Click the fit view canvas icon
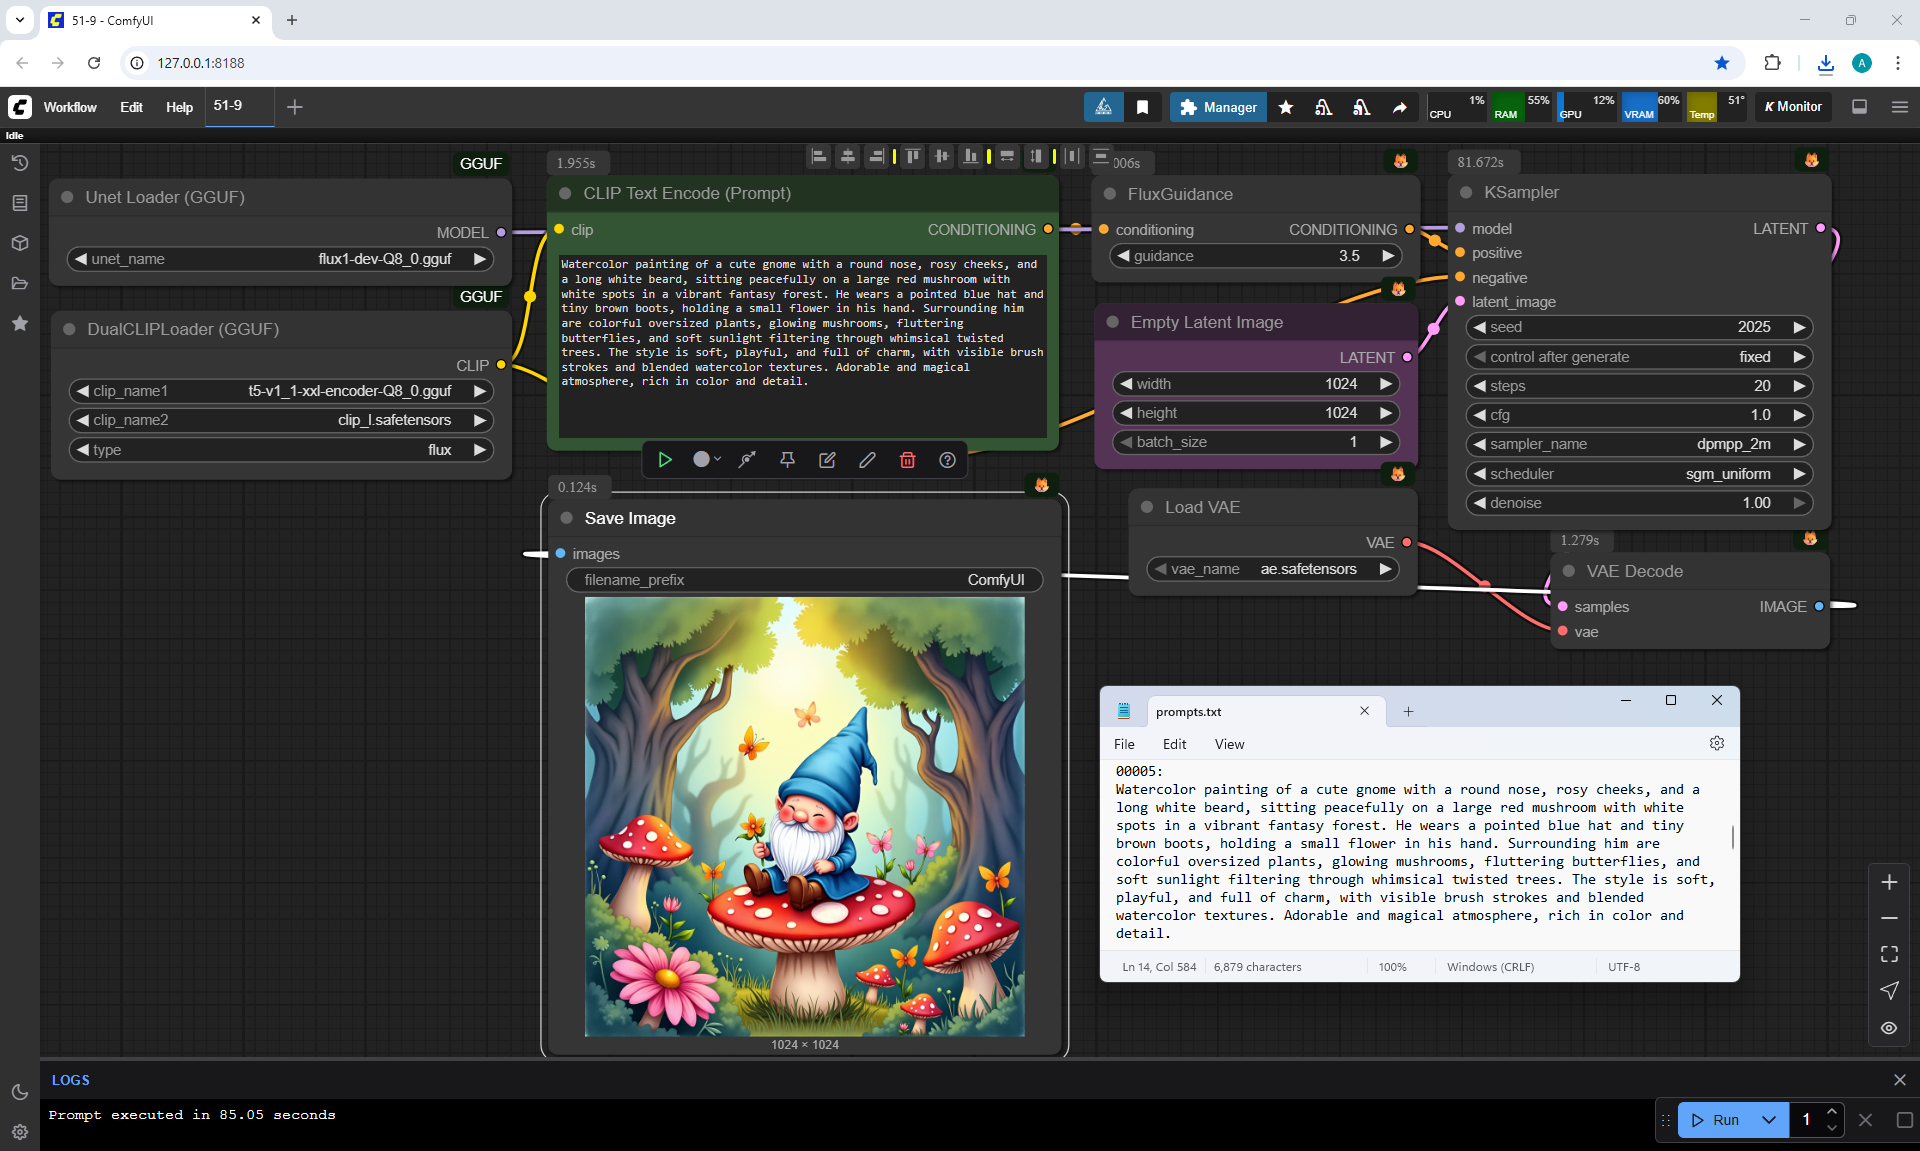 point(1889,954)
